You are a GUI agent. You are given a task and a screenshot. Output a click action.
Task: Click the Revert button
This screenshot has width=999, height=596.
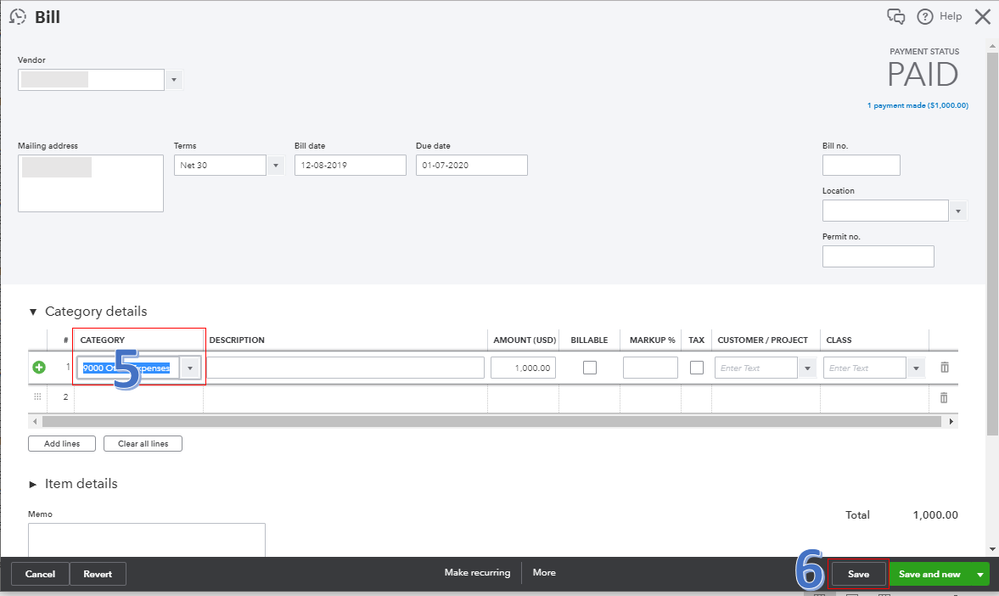tap(97, 574)
